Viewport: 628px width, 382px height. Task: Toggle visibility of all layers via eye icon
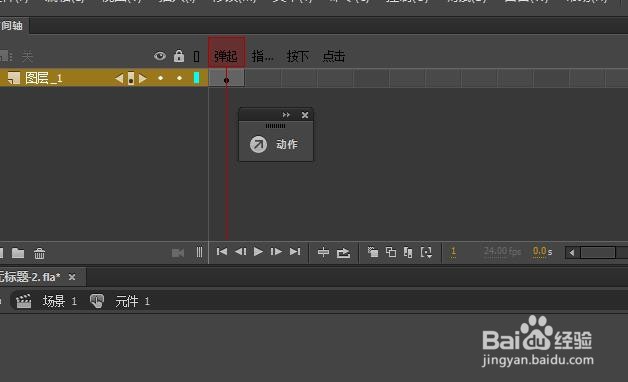(160, 56)
